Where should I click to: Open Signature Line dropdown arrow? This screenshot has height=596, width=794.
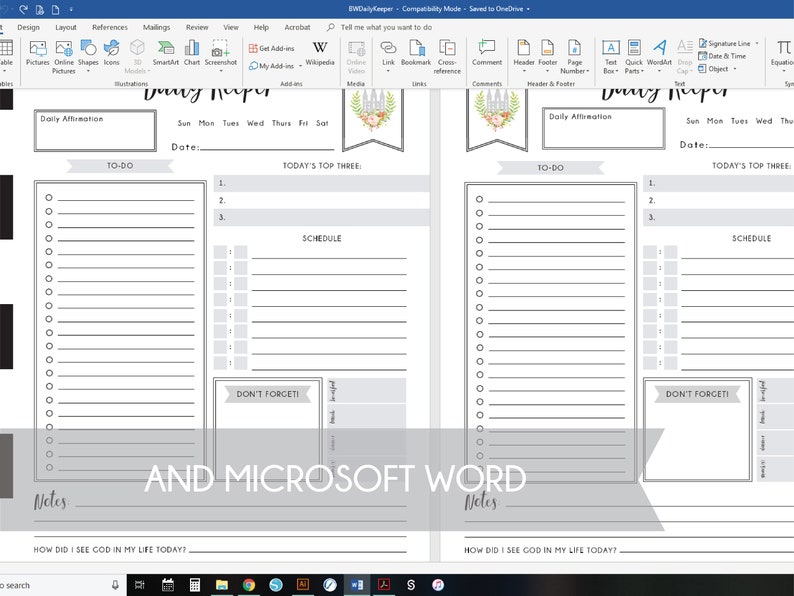click(x=757, y=44)
